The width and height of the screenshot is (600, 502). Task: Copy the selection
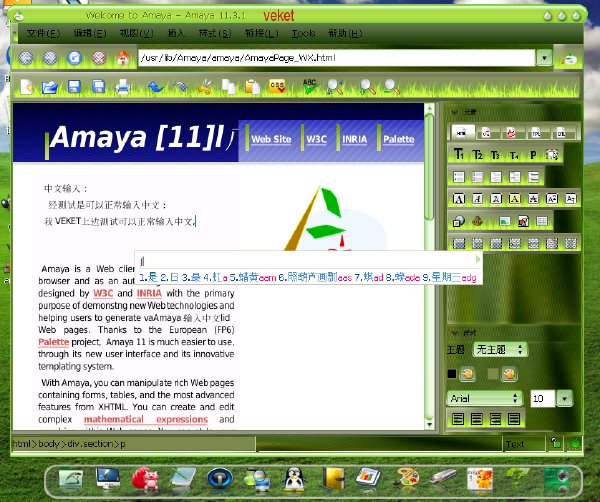[x=229, y=87]
